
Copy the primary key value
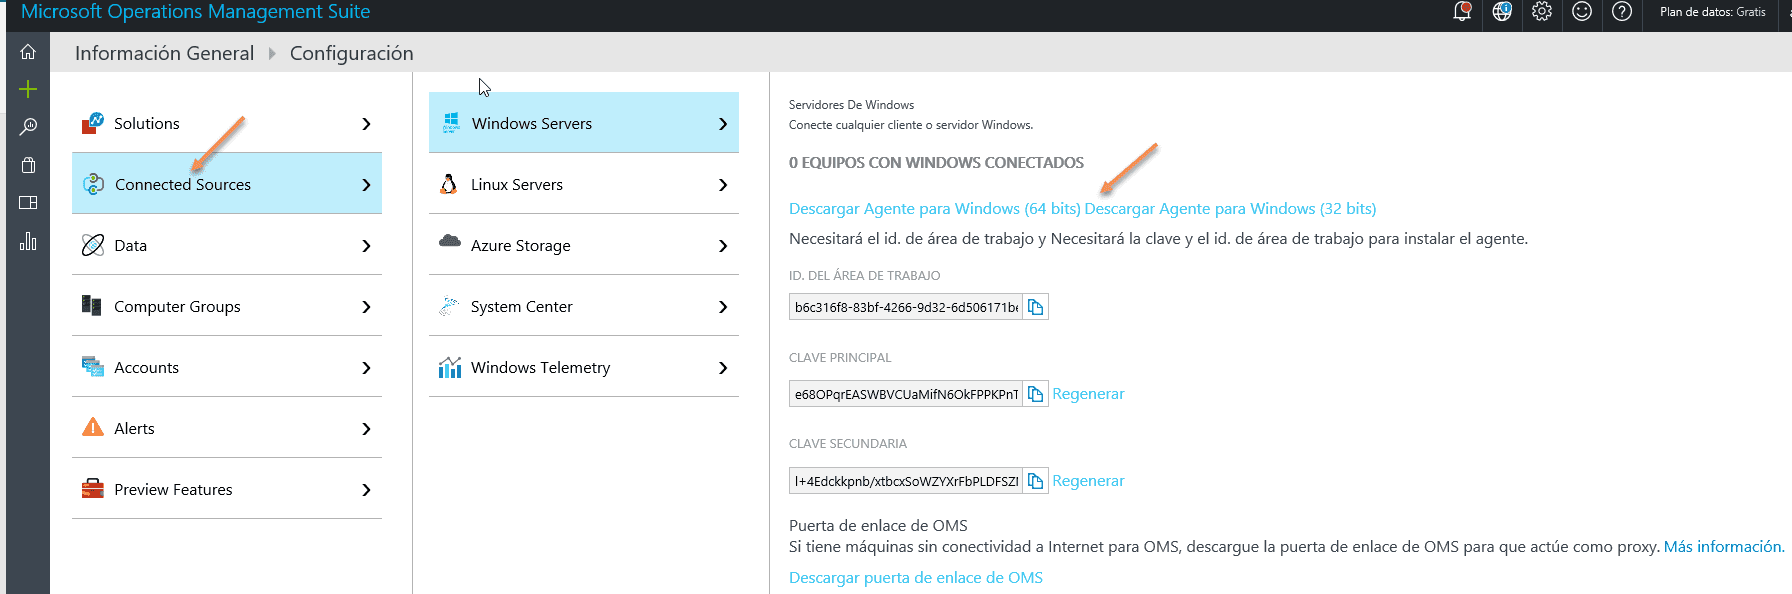click(1036, 394)
